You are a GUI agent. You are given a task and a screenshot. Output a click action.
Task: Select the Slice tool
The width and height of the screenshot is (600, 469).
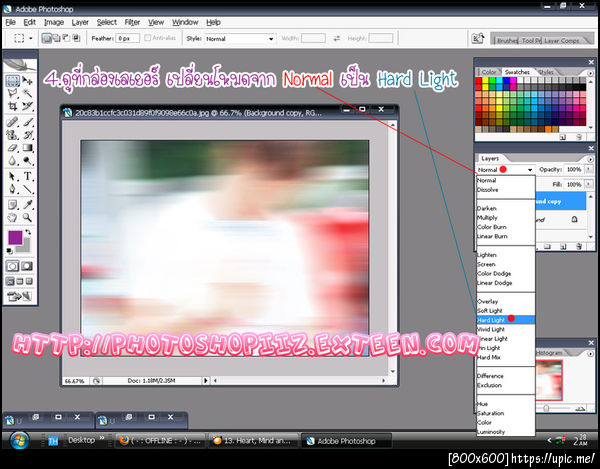(27, 106)
